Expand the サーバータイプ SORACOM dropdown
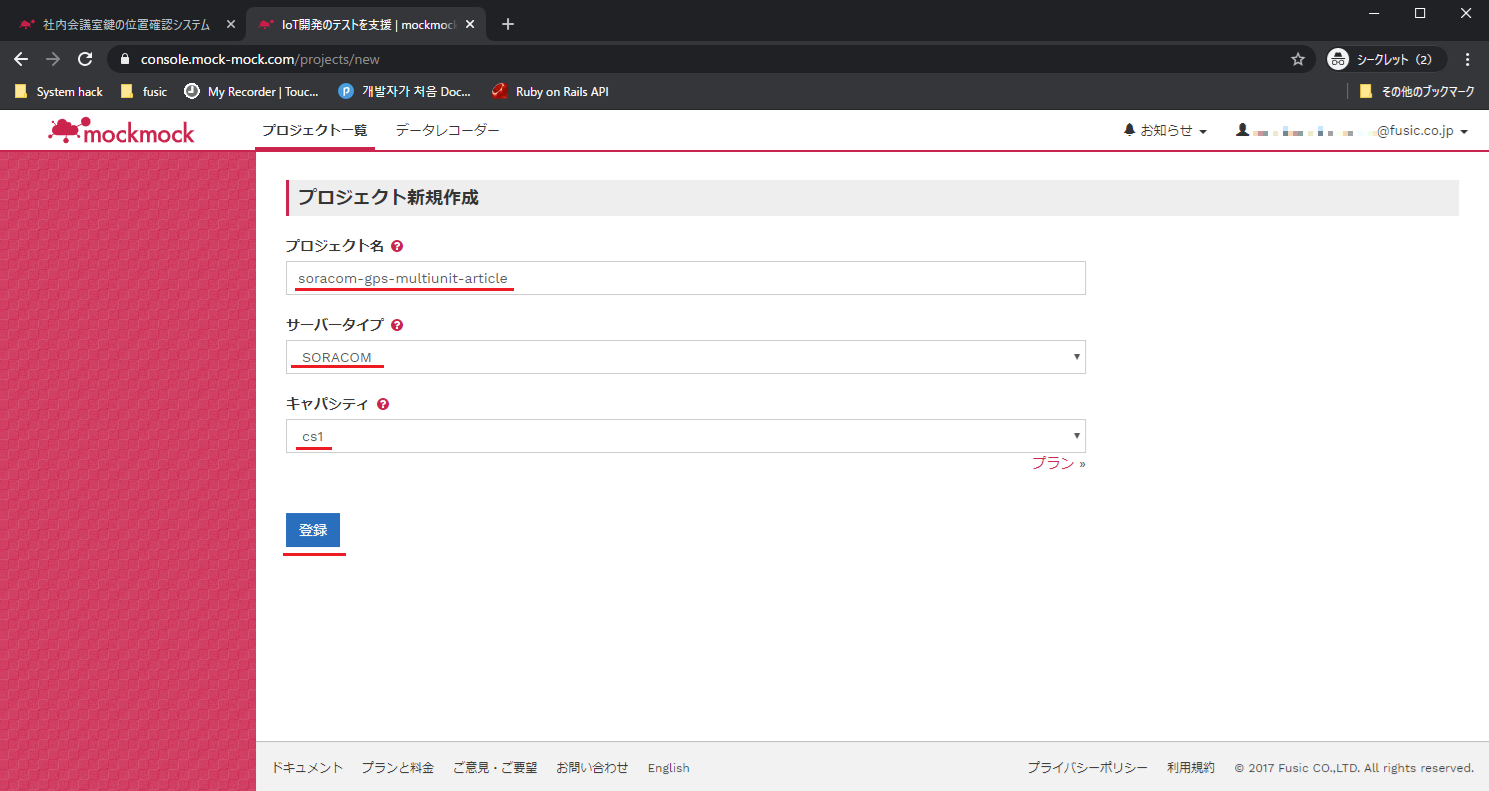The width and height of the screenshot is (1489, 791). click(x=685, y=357)
